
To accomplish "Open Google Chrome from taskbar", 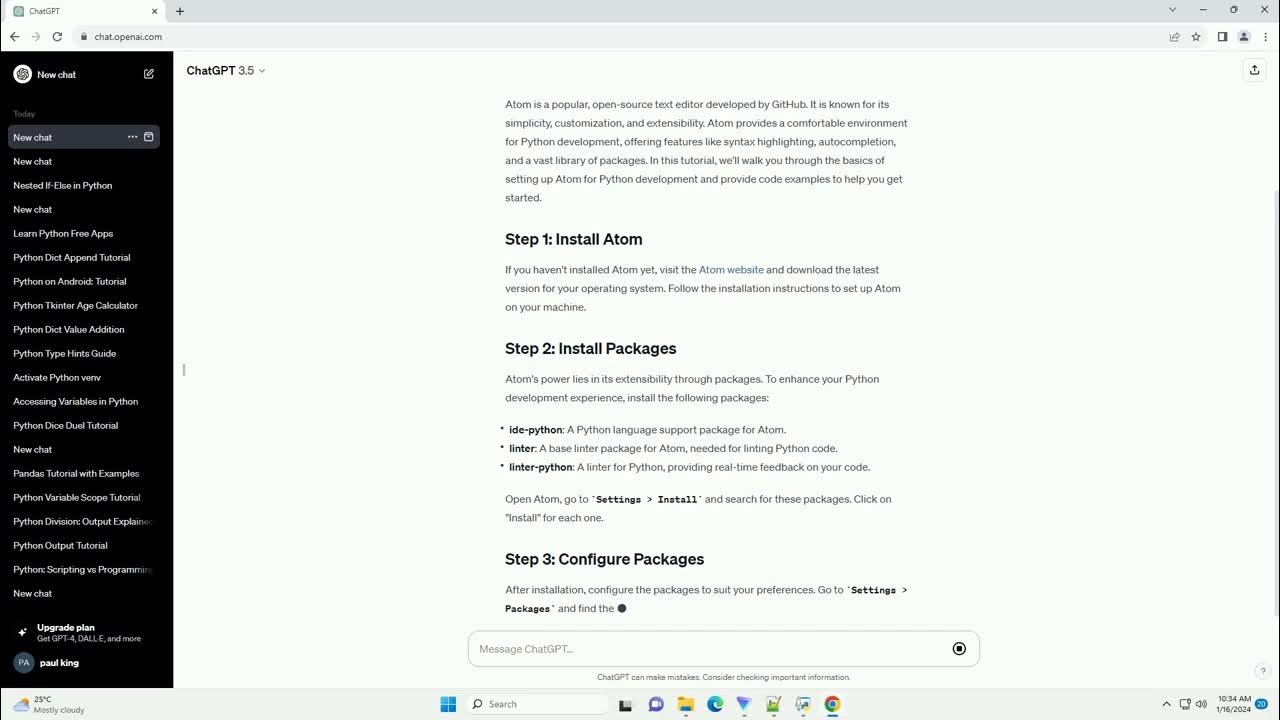I will click(x=832, y=704).
